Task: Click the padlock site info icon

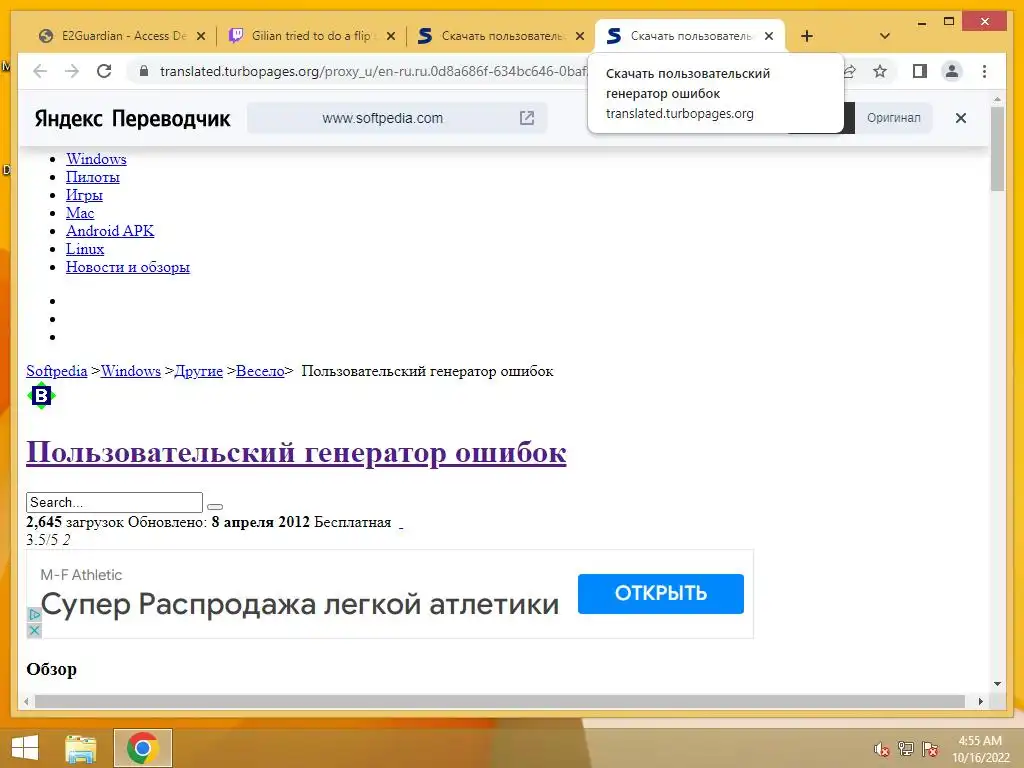Action: [144, 71]
